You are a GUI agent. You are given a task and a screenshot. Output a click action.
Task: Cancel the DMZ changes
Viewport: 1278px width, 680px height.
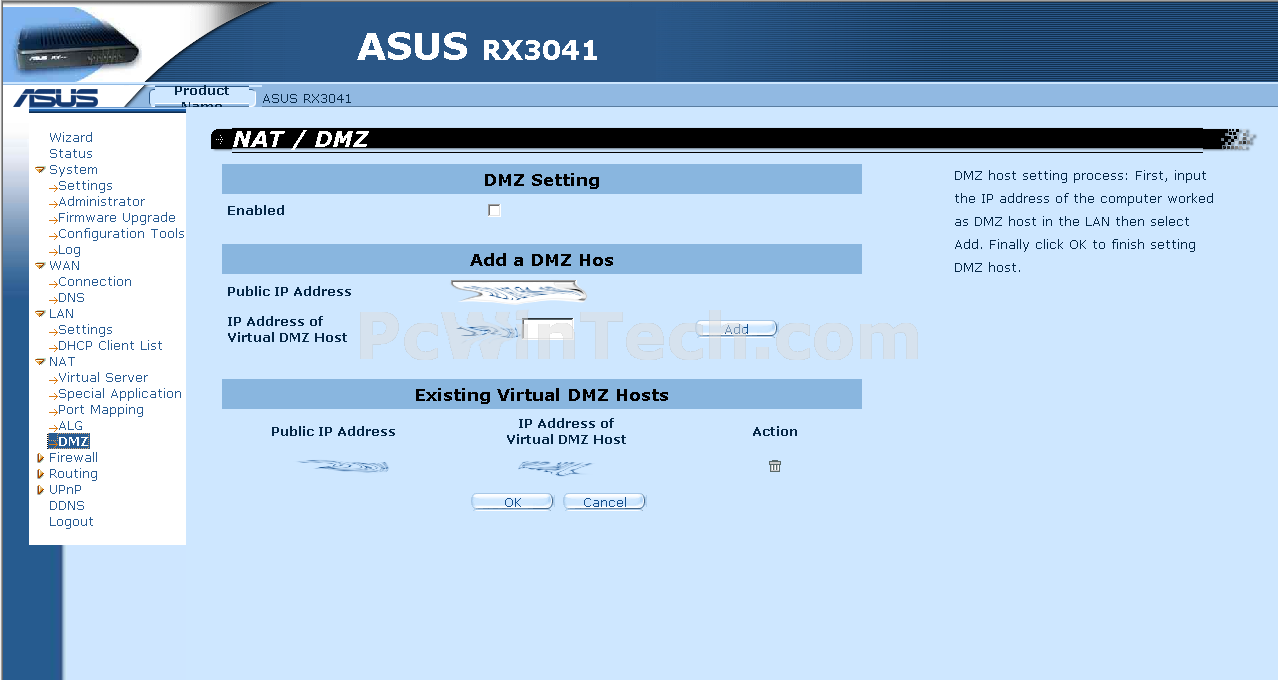tap(604, 502)
